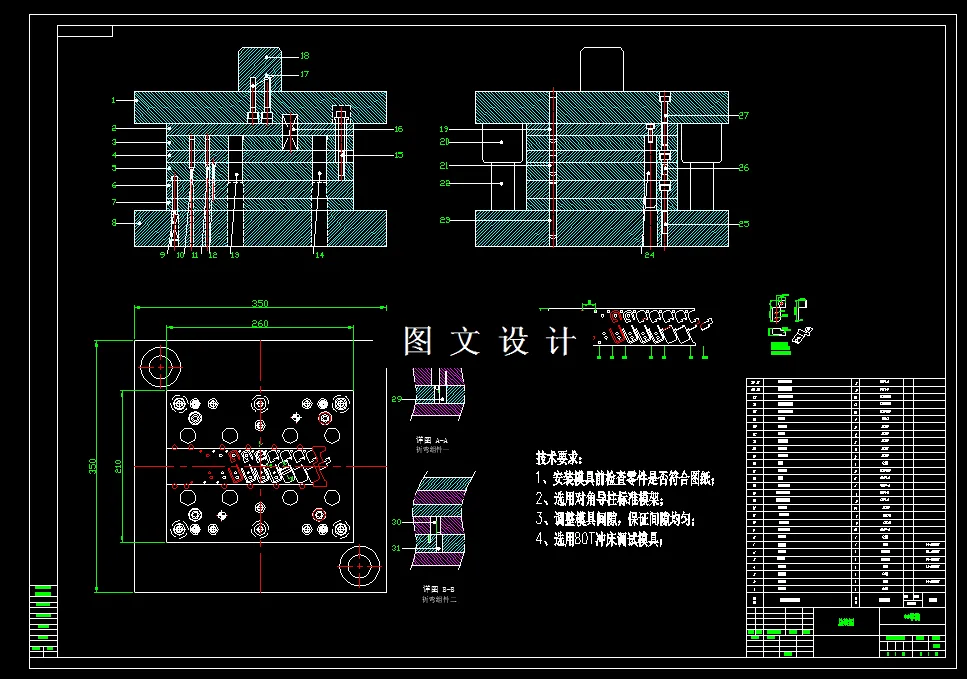The image size is (967, 679).
Task: Click the 210 dimension text
Action: point(118,466)
